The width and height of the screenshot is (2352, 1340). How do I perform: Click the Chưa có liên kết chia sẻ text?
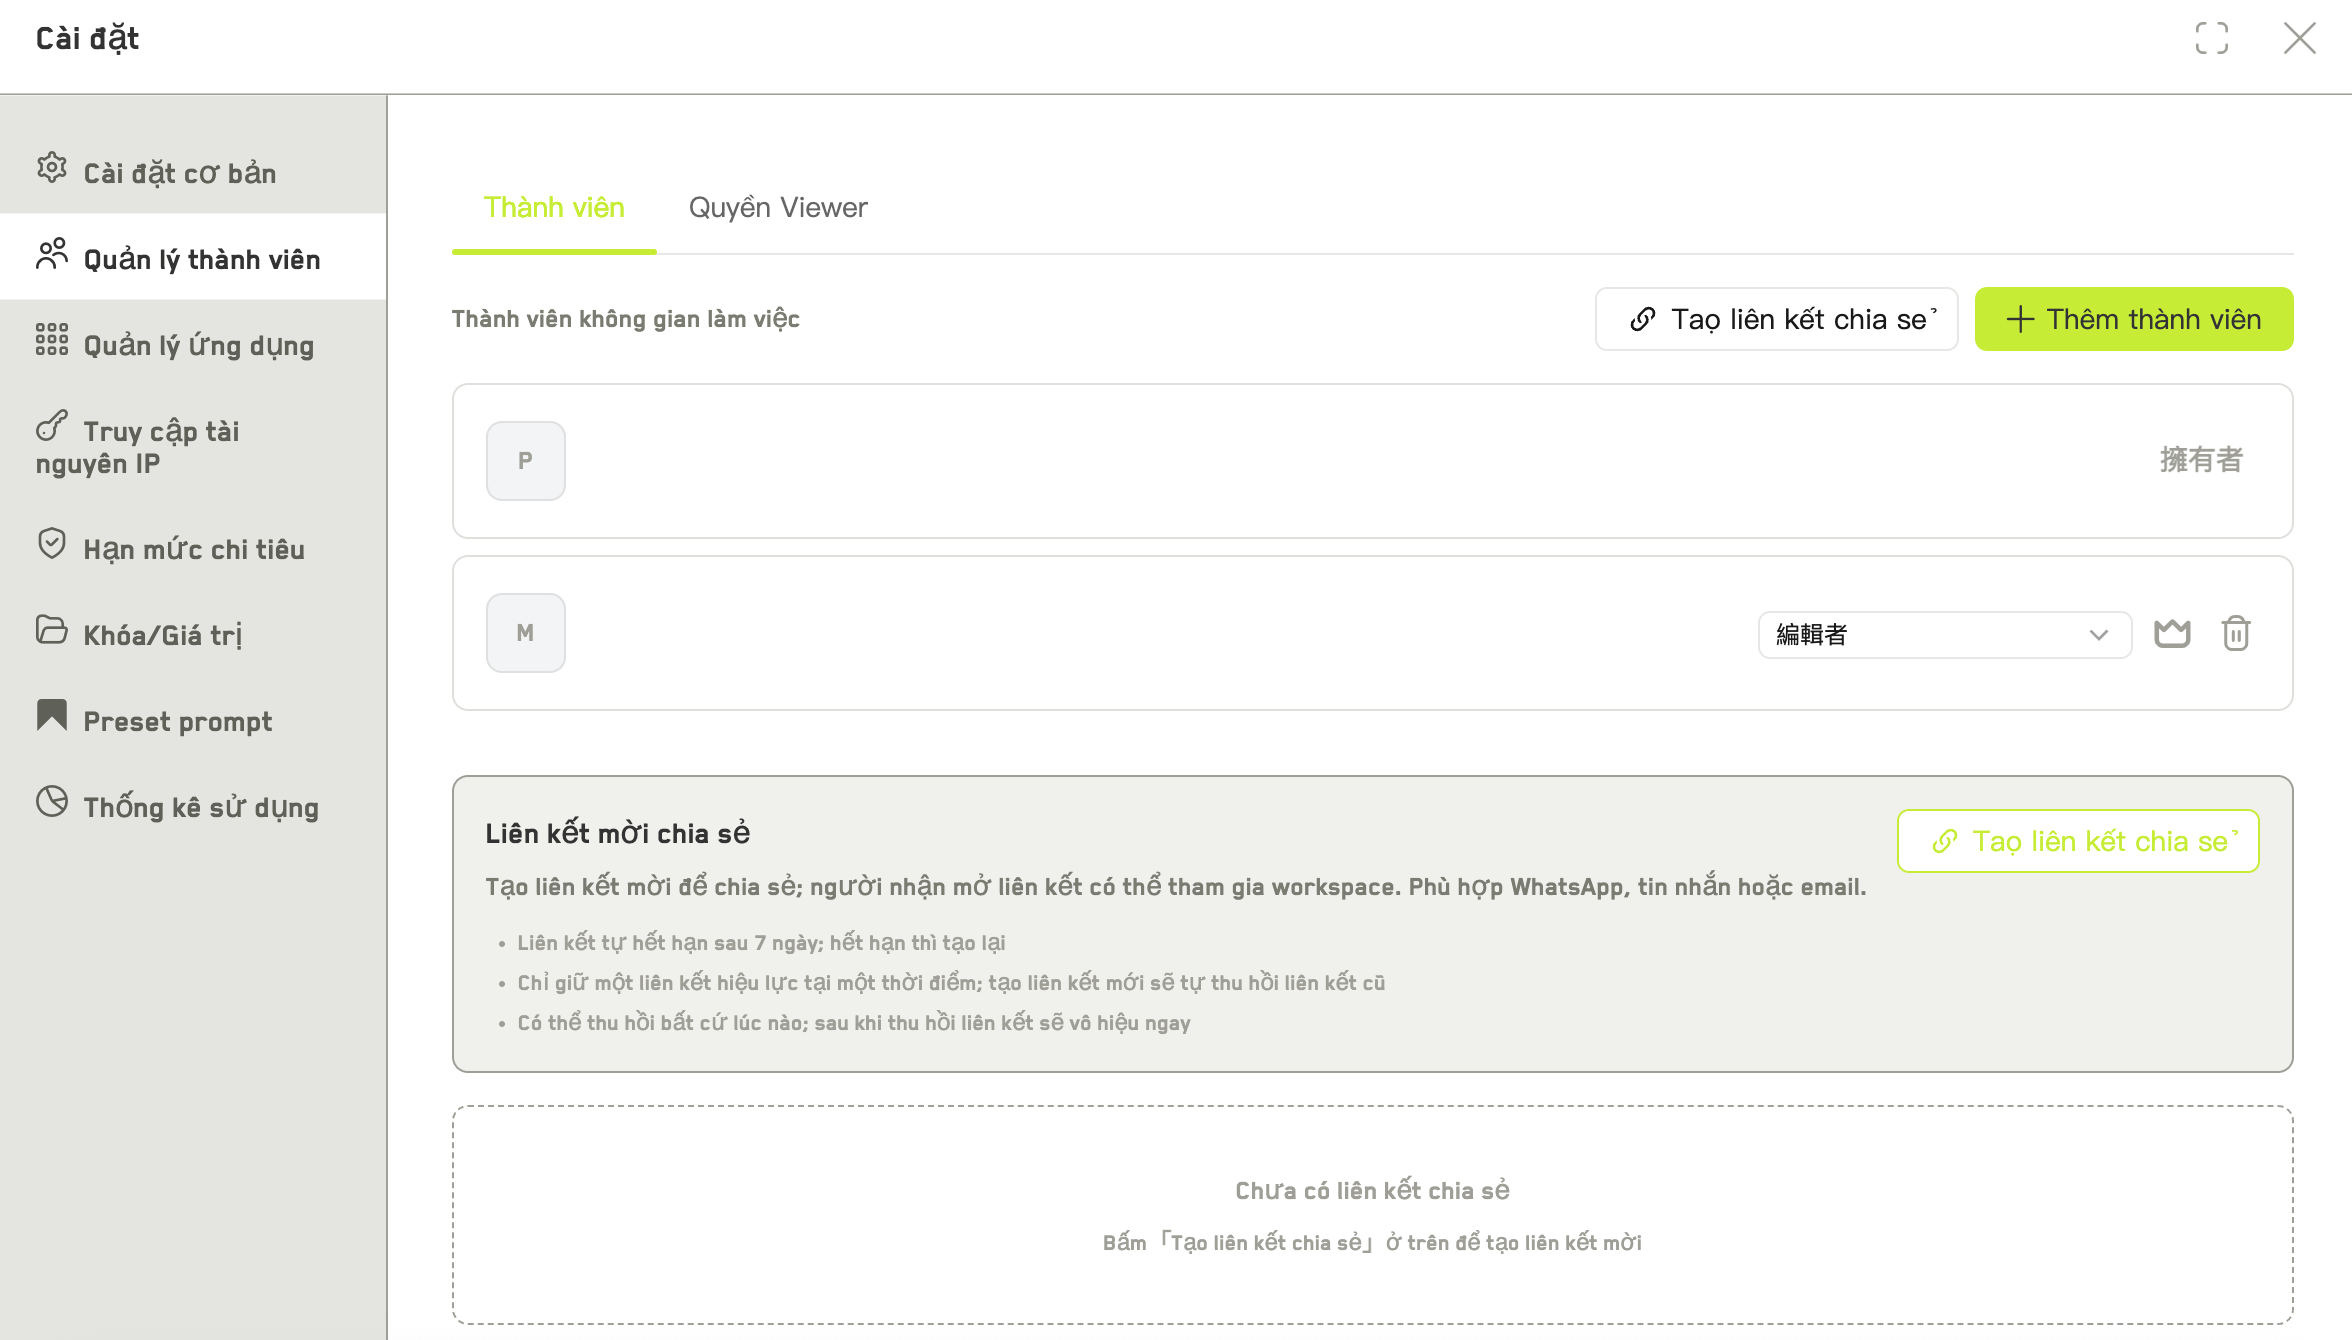pos(1372,1191)
